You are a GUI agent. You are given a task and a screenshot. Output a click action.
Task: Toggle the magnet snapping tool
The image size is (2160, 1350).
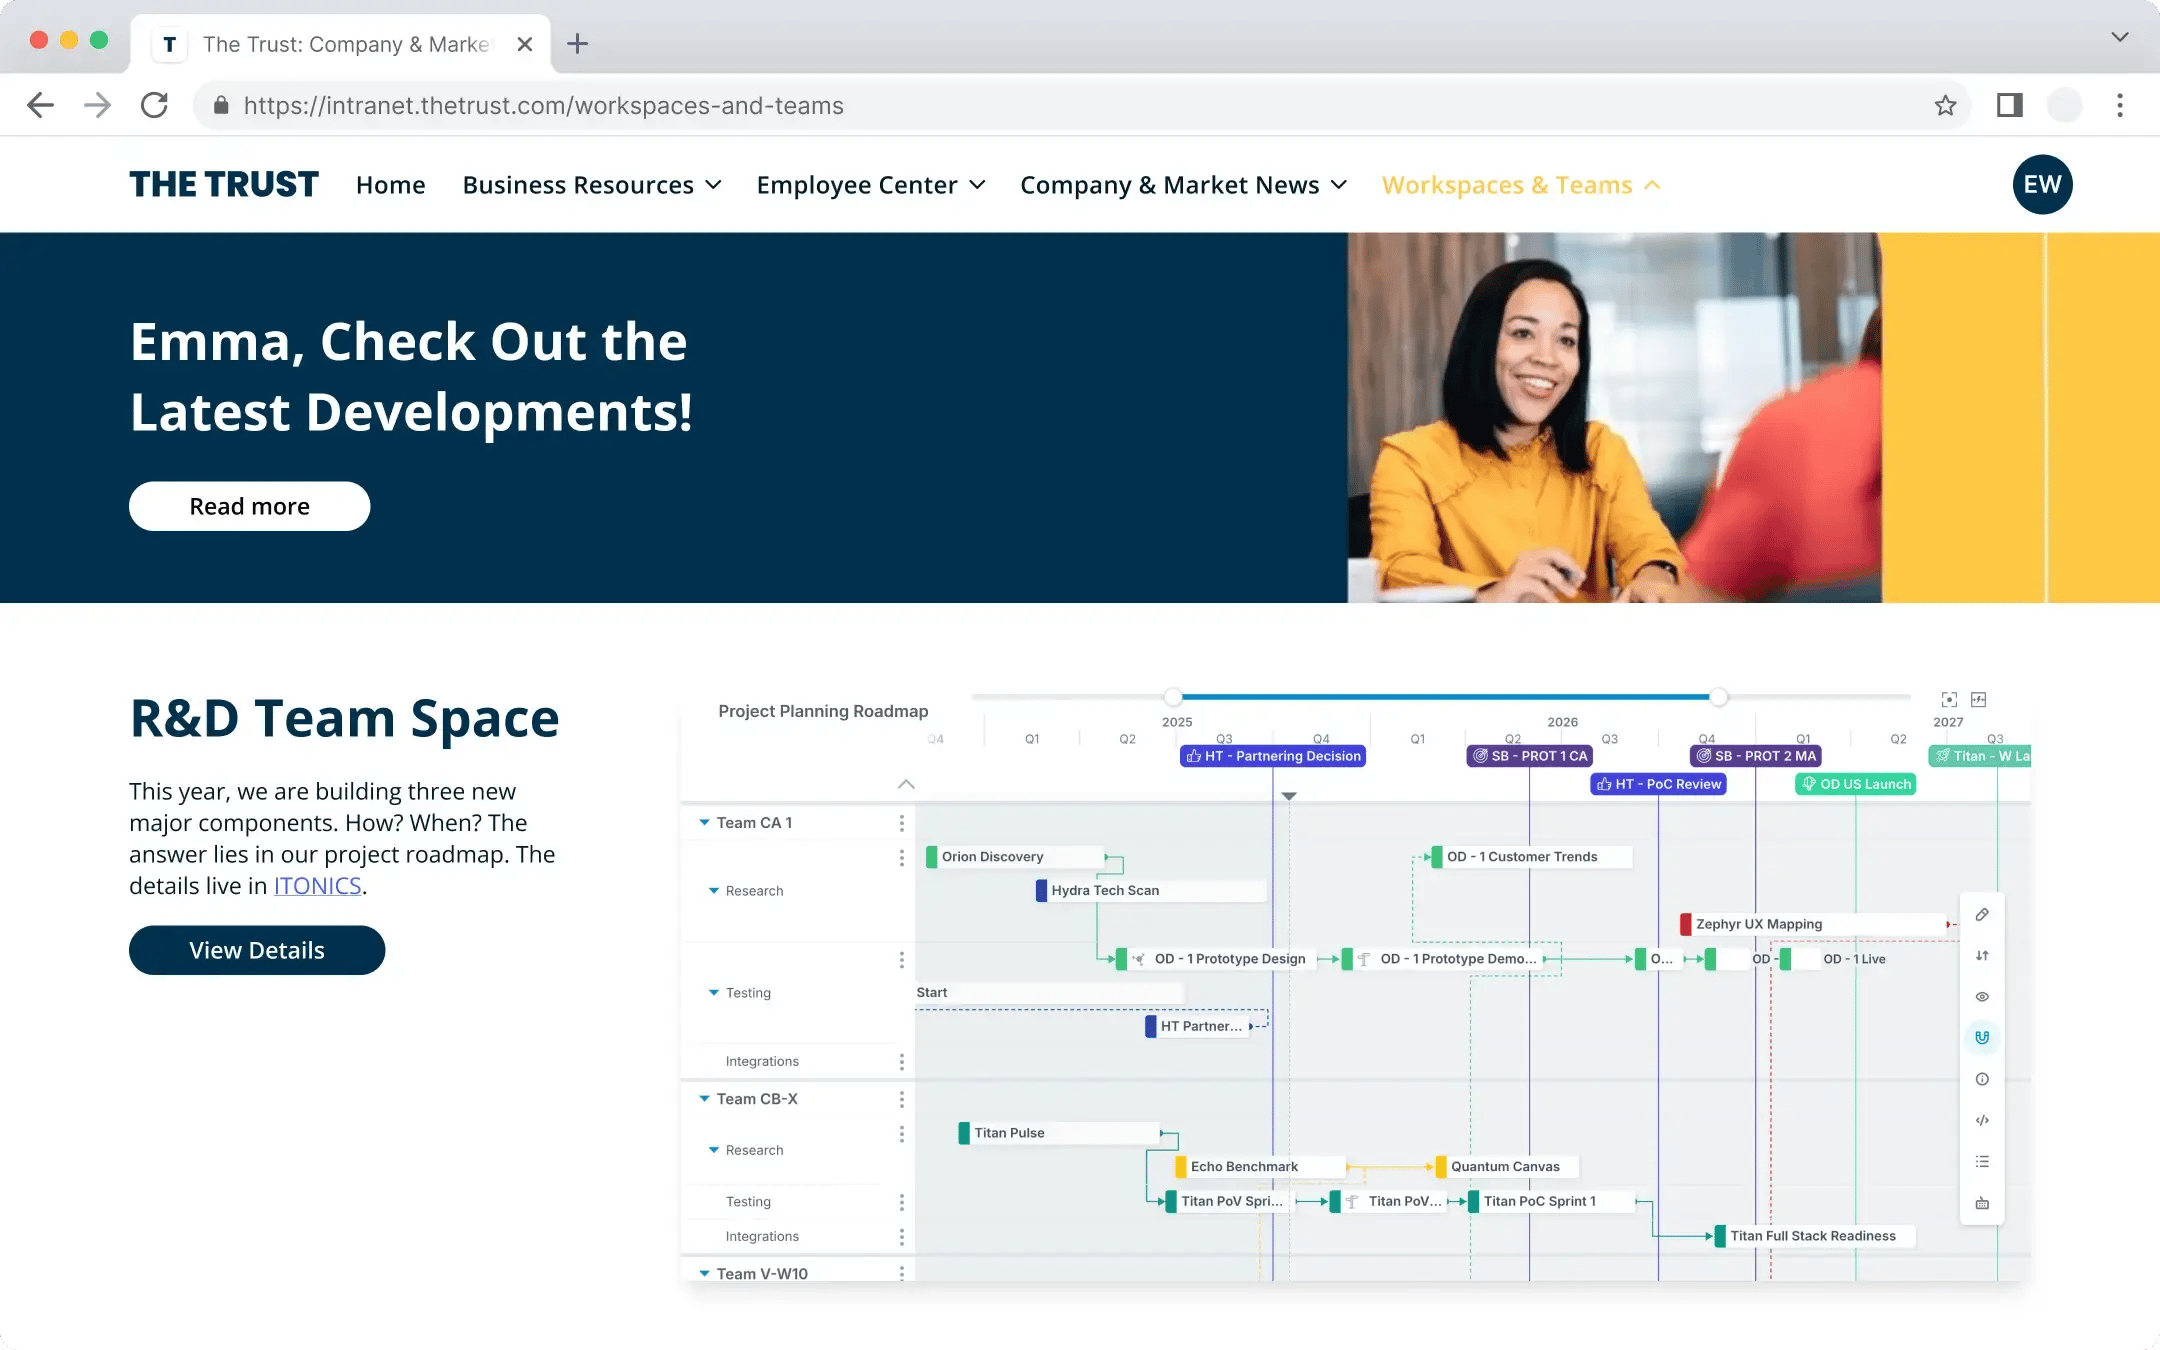point(1982,1038)
